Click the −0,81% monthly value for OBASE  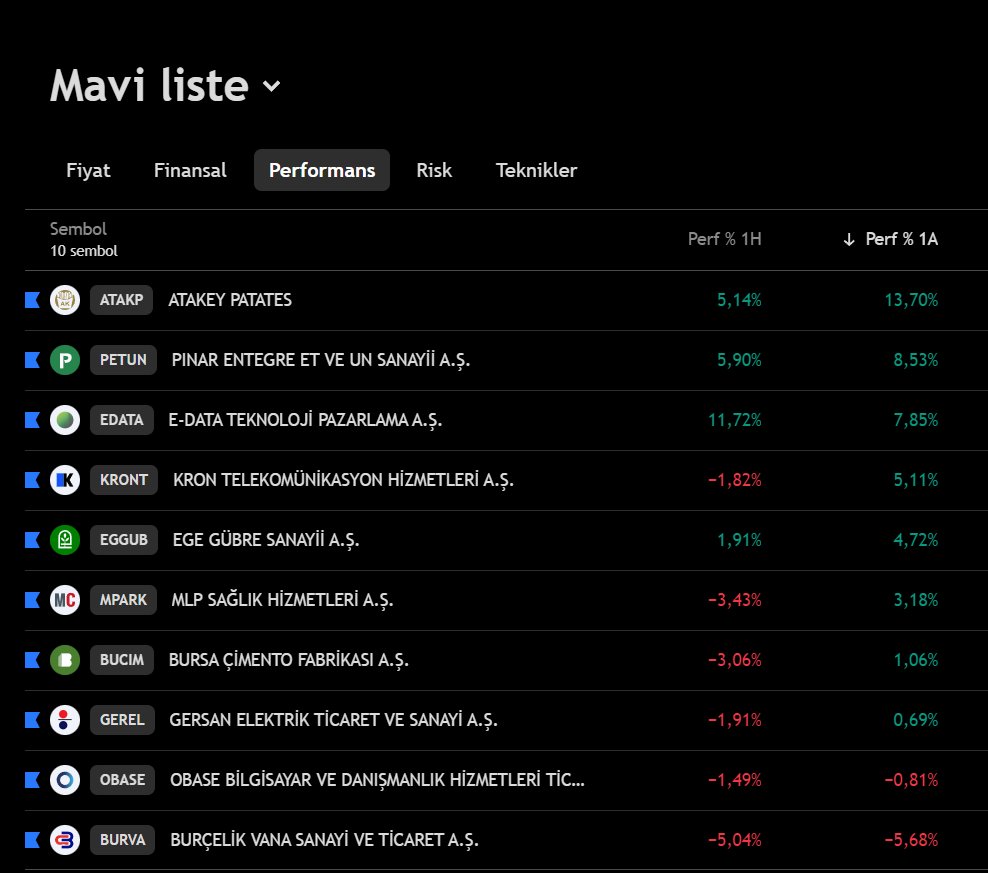pos(911,780)
